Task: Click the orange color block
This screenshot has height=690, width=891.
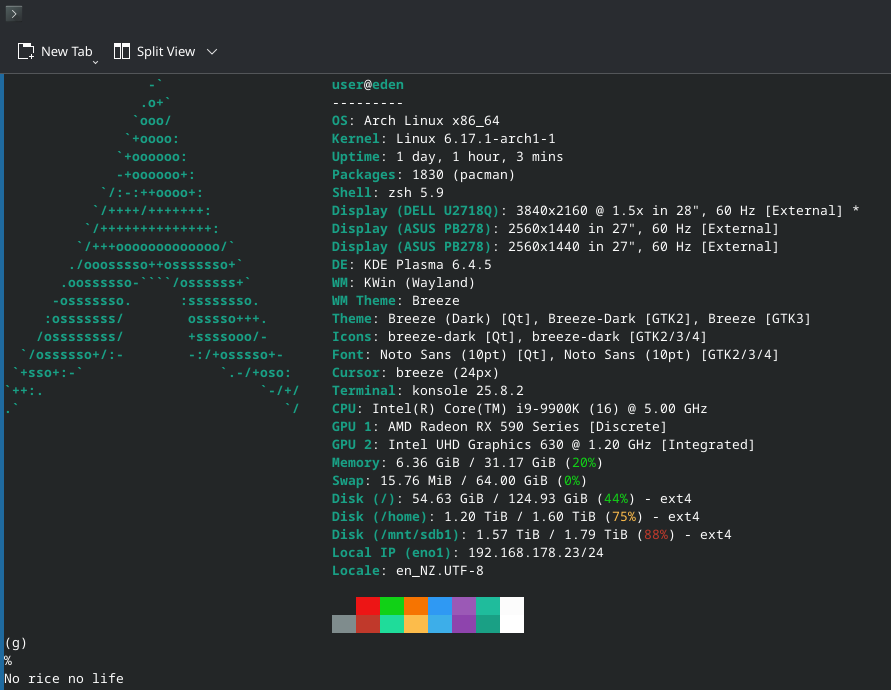Action: click(415, 606)
